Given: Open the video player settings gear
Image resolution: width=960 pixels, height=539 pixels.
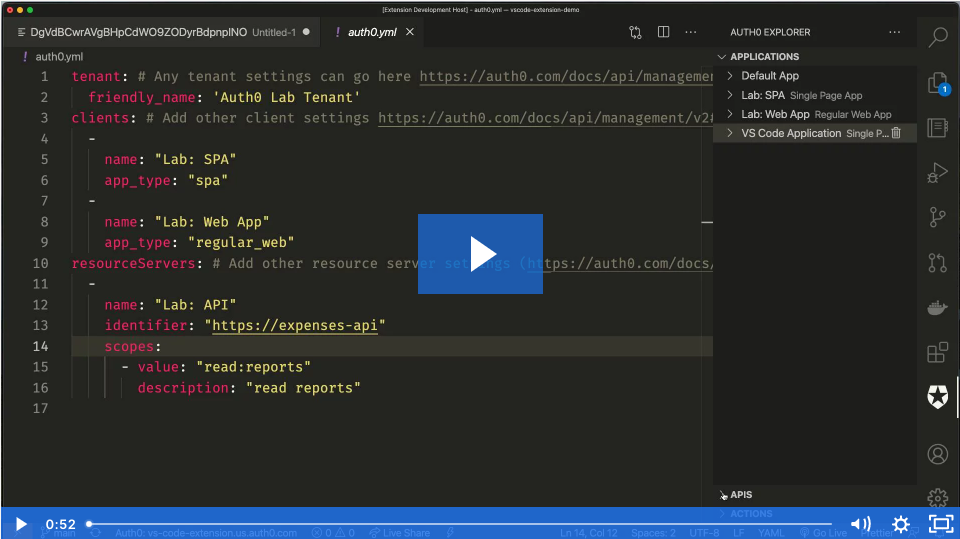Looking at the screenshot, I should (x=901, y=524).
